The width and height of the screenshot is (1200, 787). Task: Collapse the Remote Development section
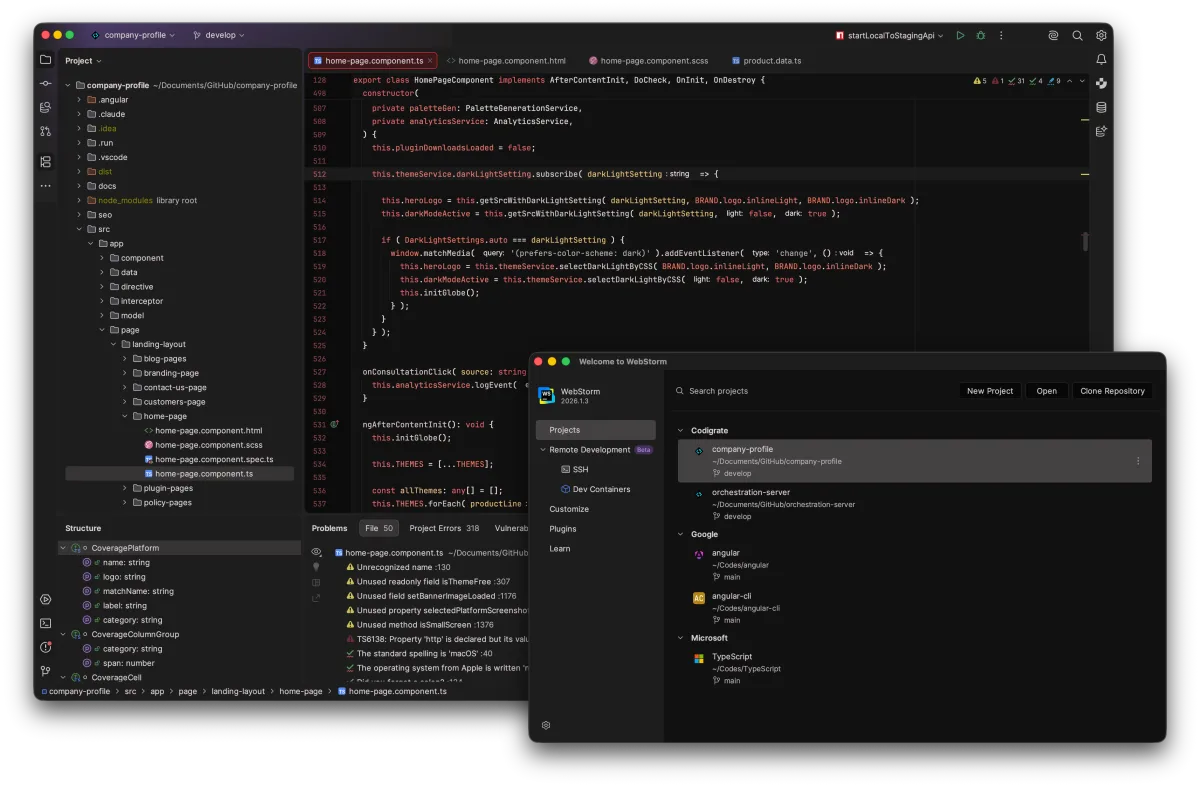[x=543, y=450]
